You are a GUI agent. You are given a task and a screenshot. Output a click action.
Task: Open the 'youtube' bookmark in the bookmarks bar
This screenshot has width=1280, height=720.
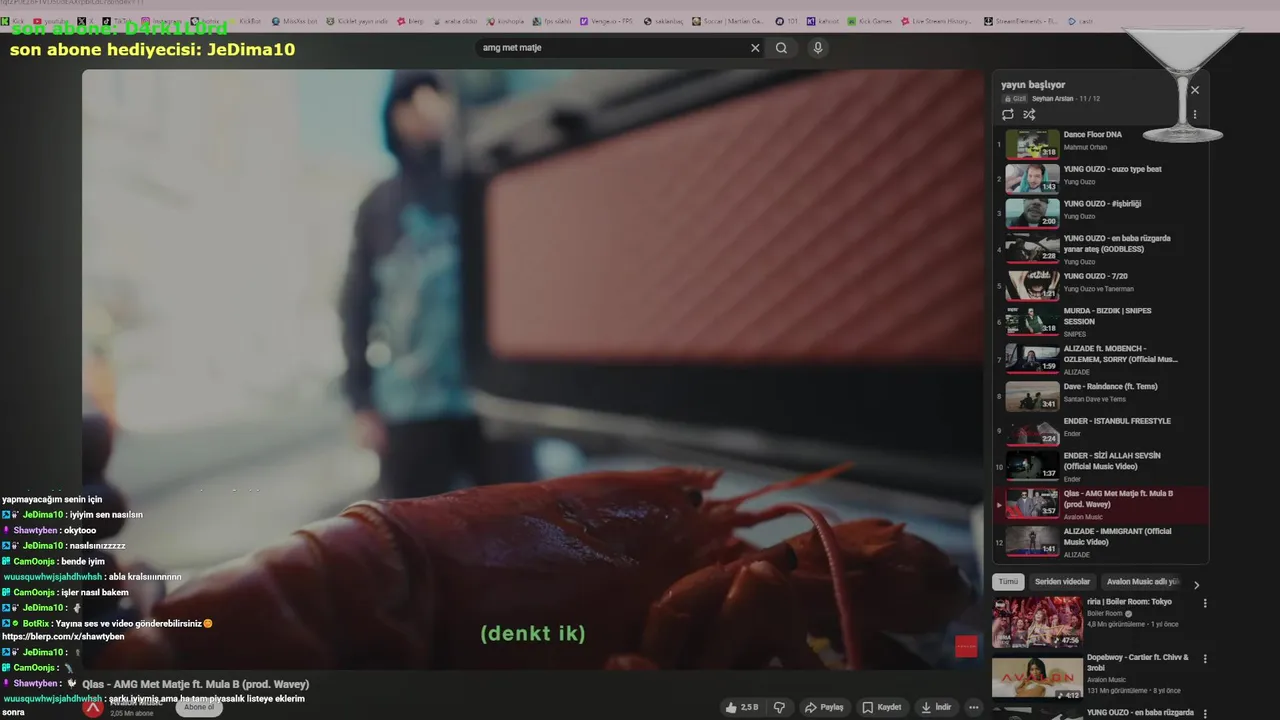[x=53, y=21]
